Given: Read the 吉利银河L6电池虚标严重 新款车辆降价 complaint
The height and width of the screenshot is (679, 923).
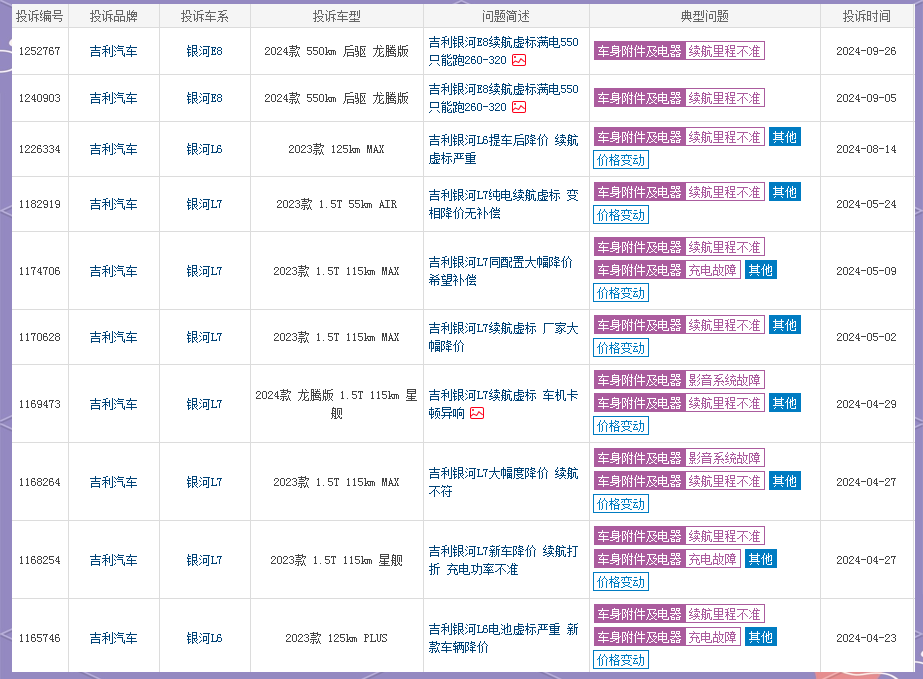Looking at the screenshot, I should point(503,638).
